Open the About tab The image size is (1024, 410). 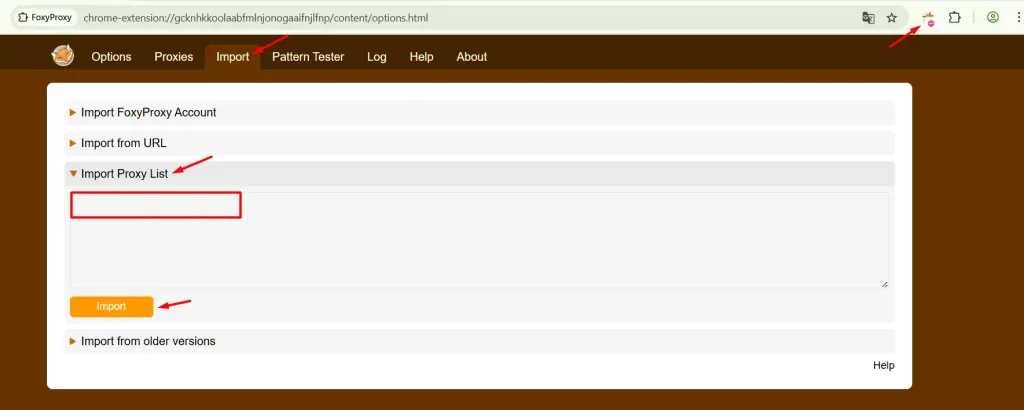472,57
